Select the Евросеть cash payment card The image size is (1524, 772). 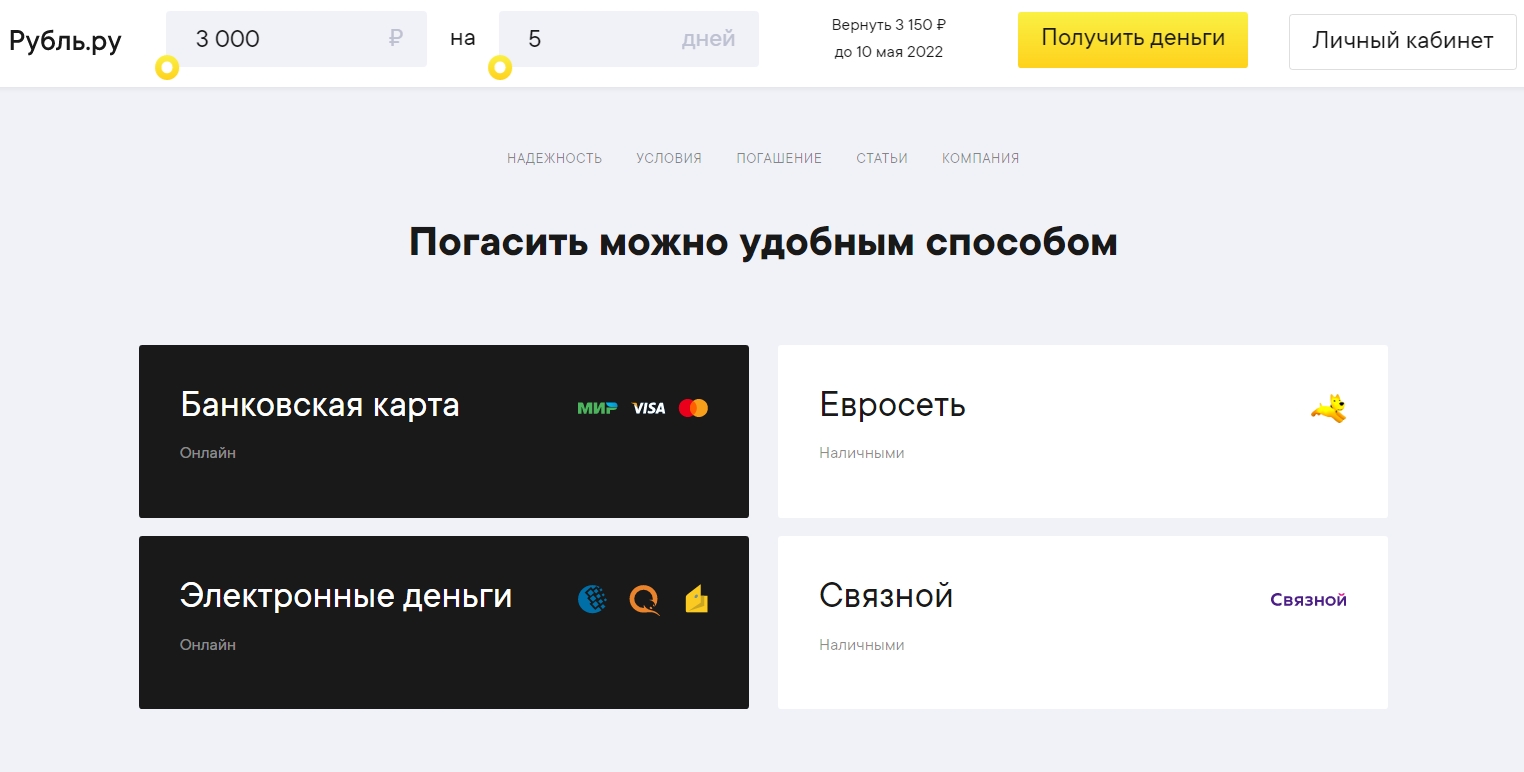(x=1083, y=431)
